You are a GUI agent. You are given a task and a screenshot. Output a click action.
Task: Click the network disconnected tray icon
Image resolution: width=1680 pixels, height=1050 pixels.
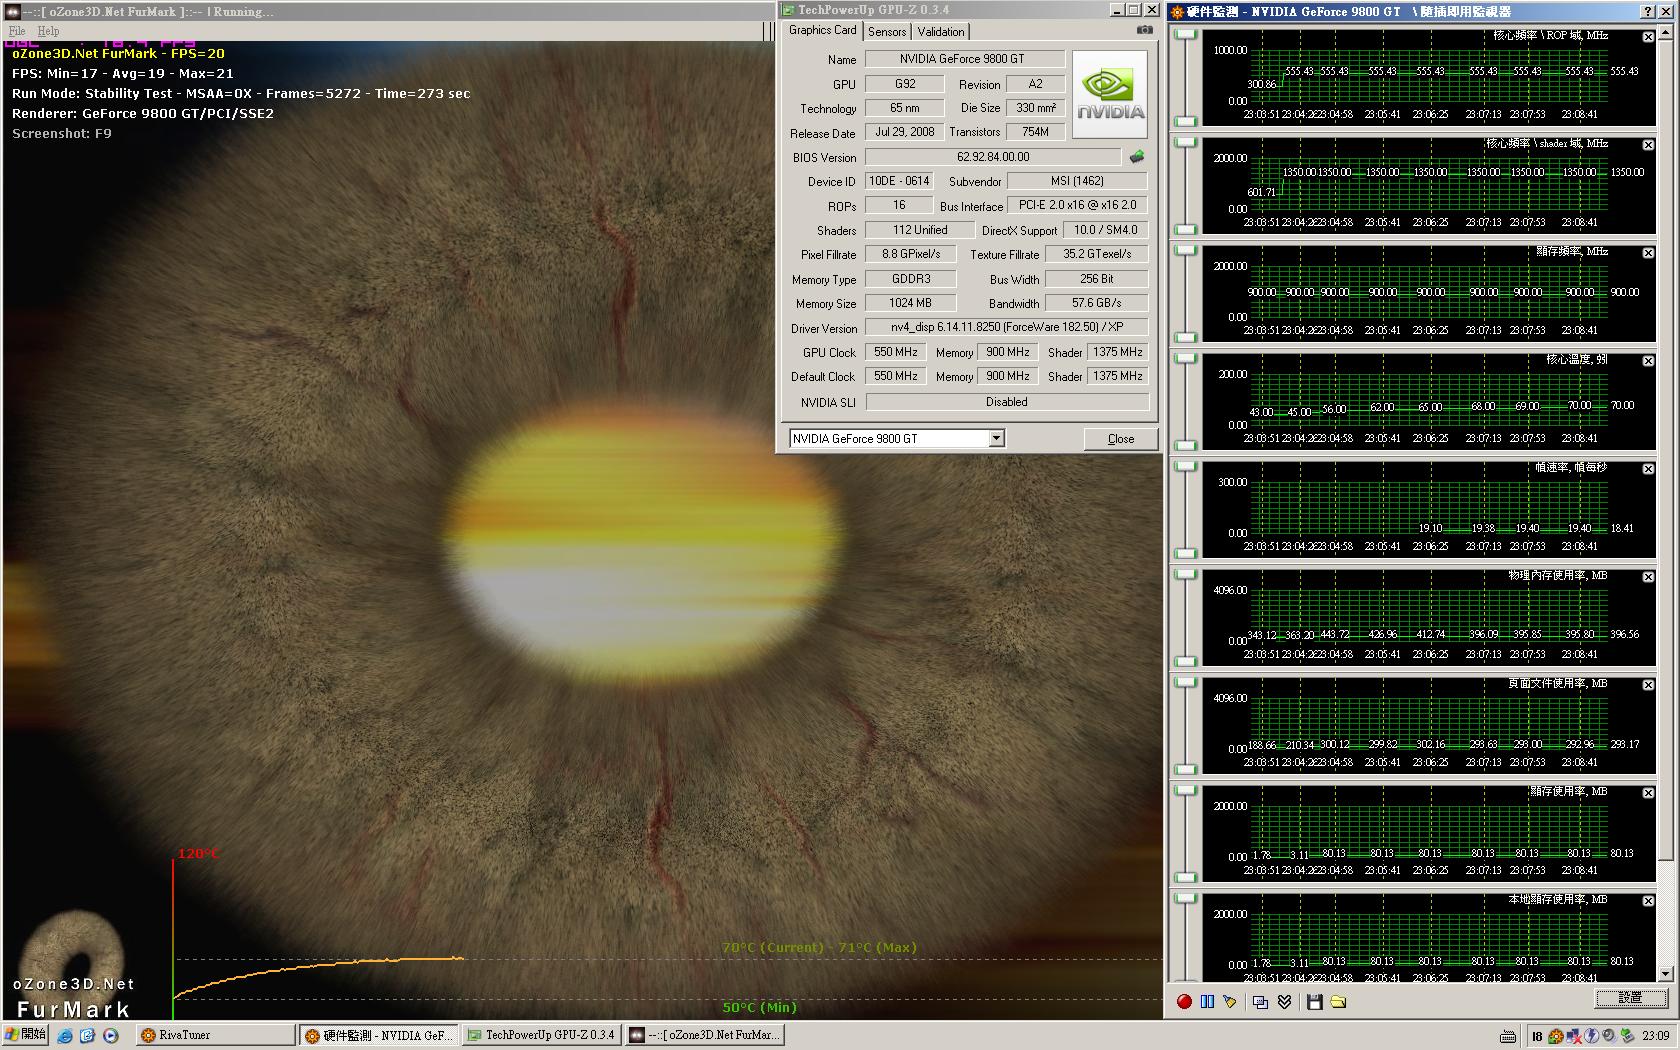[x=1573, y=1036]
